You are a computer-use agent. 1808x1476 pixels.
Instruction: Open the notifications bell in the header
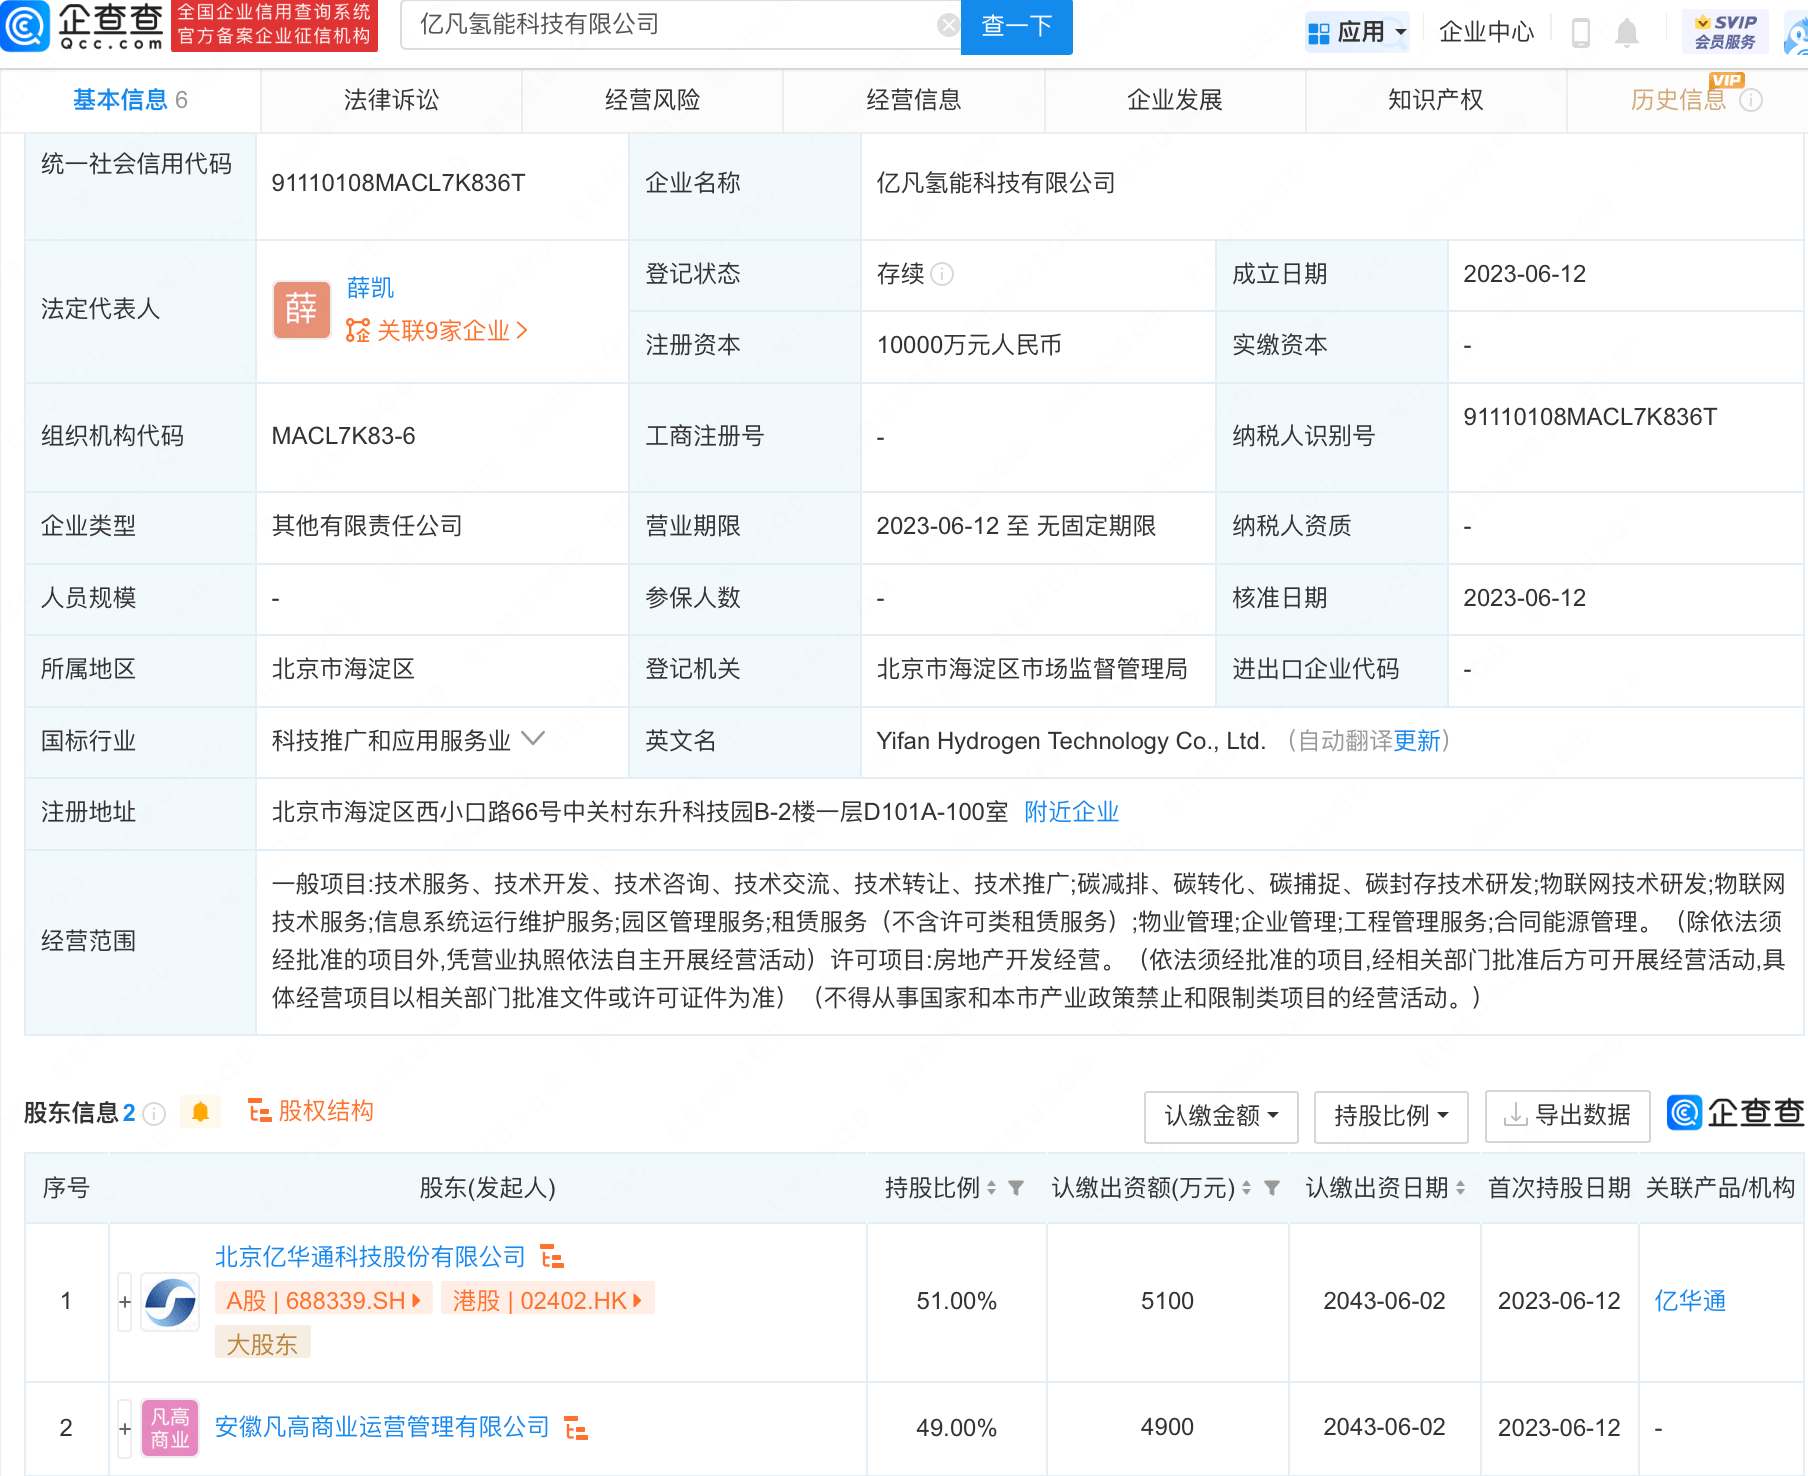pyautogui.click(x=1627, y=33)
